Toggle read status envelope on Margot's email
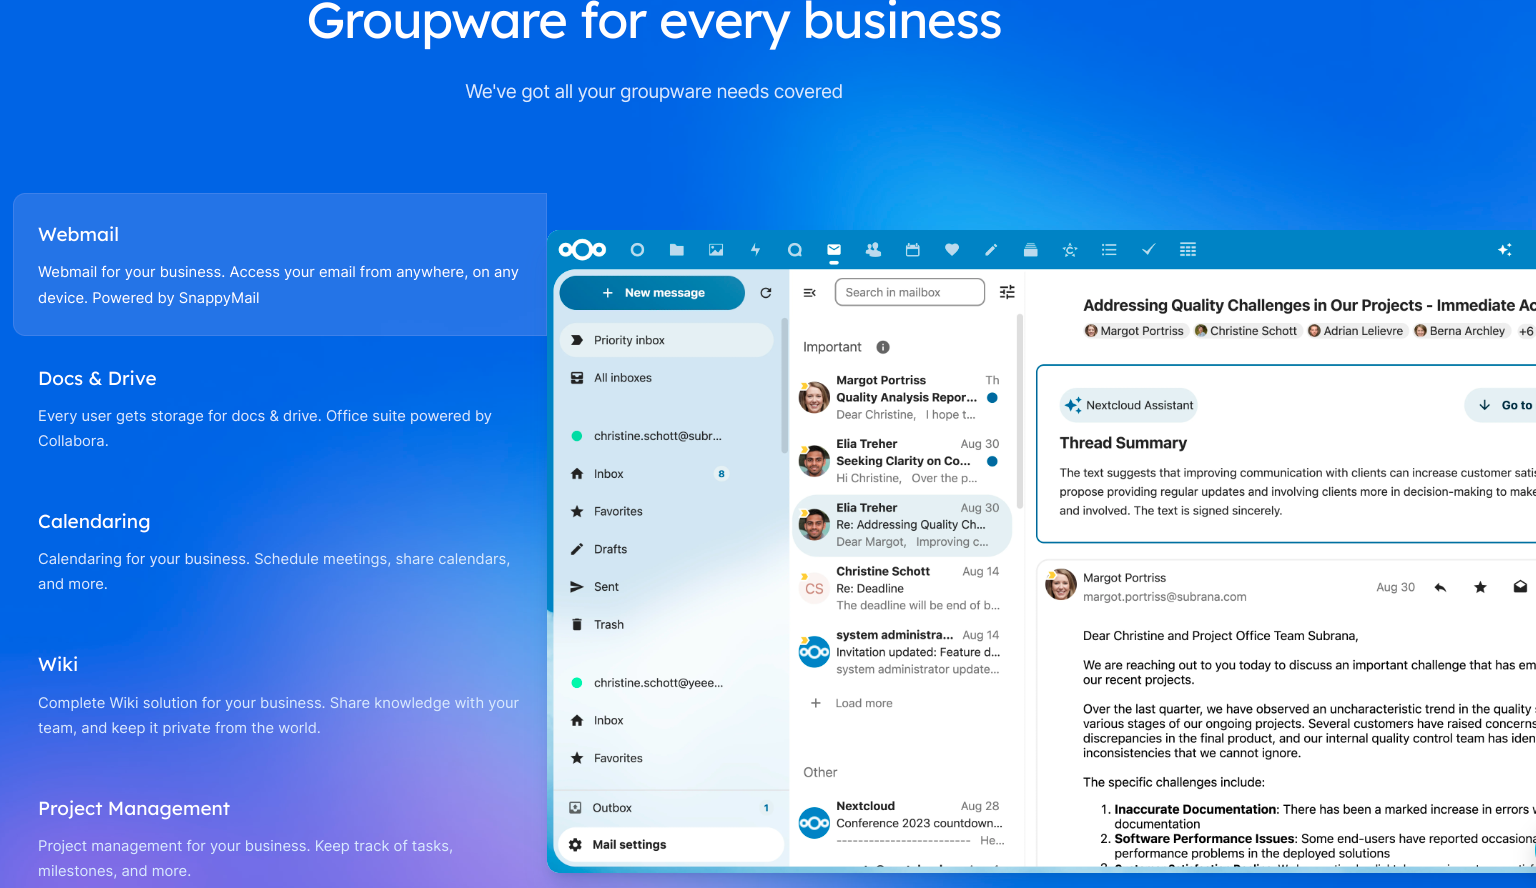 coord(1520,587)
